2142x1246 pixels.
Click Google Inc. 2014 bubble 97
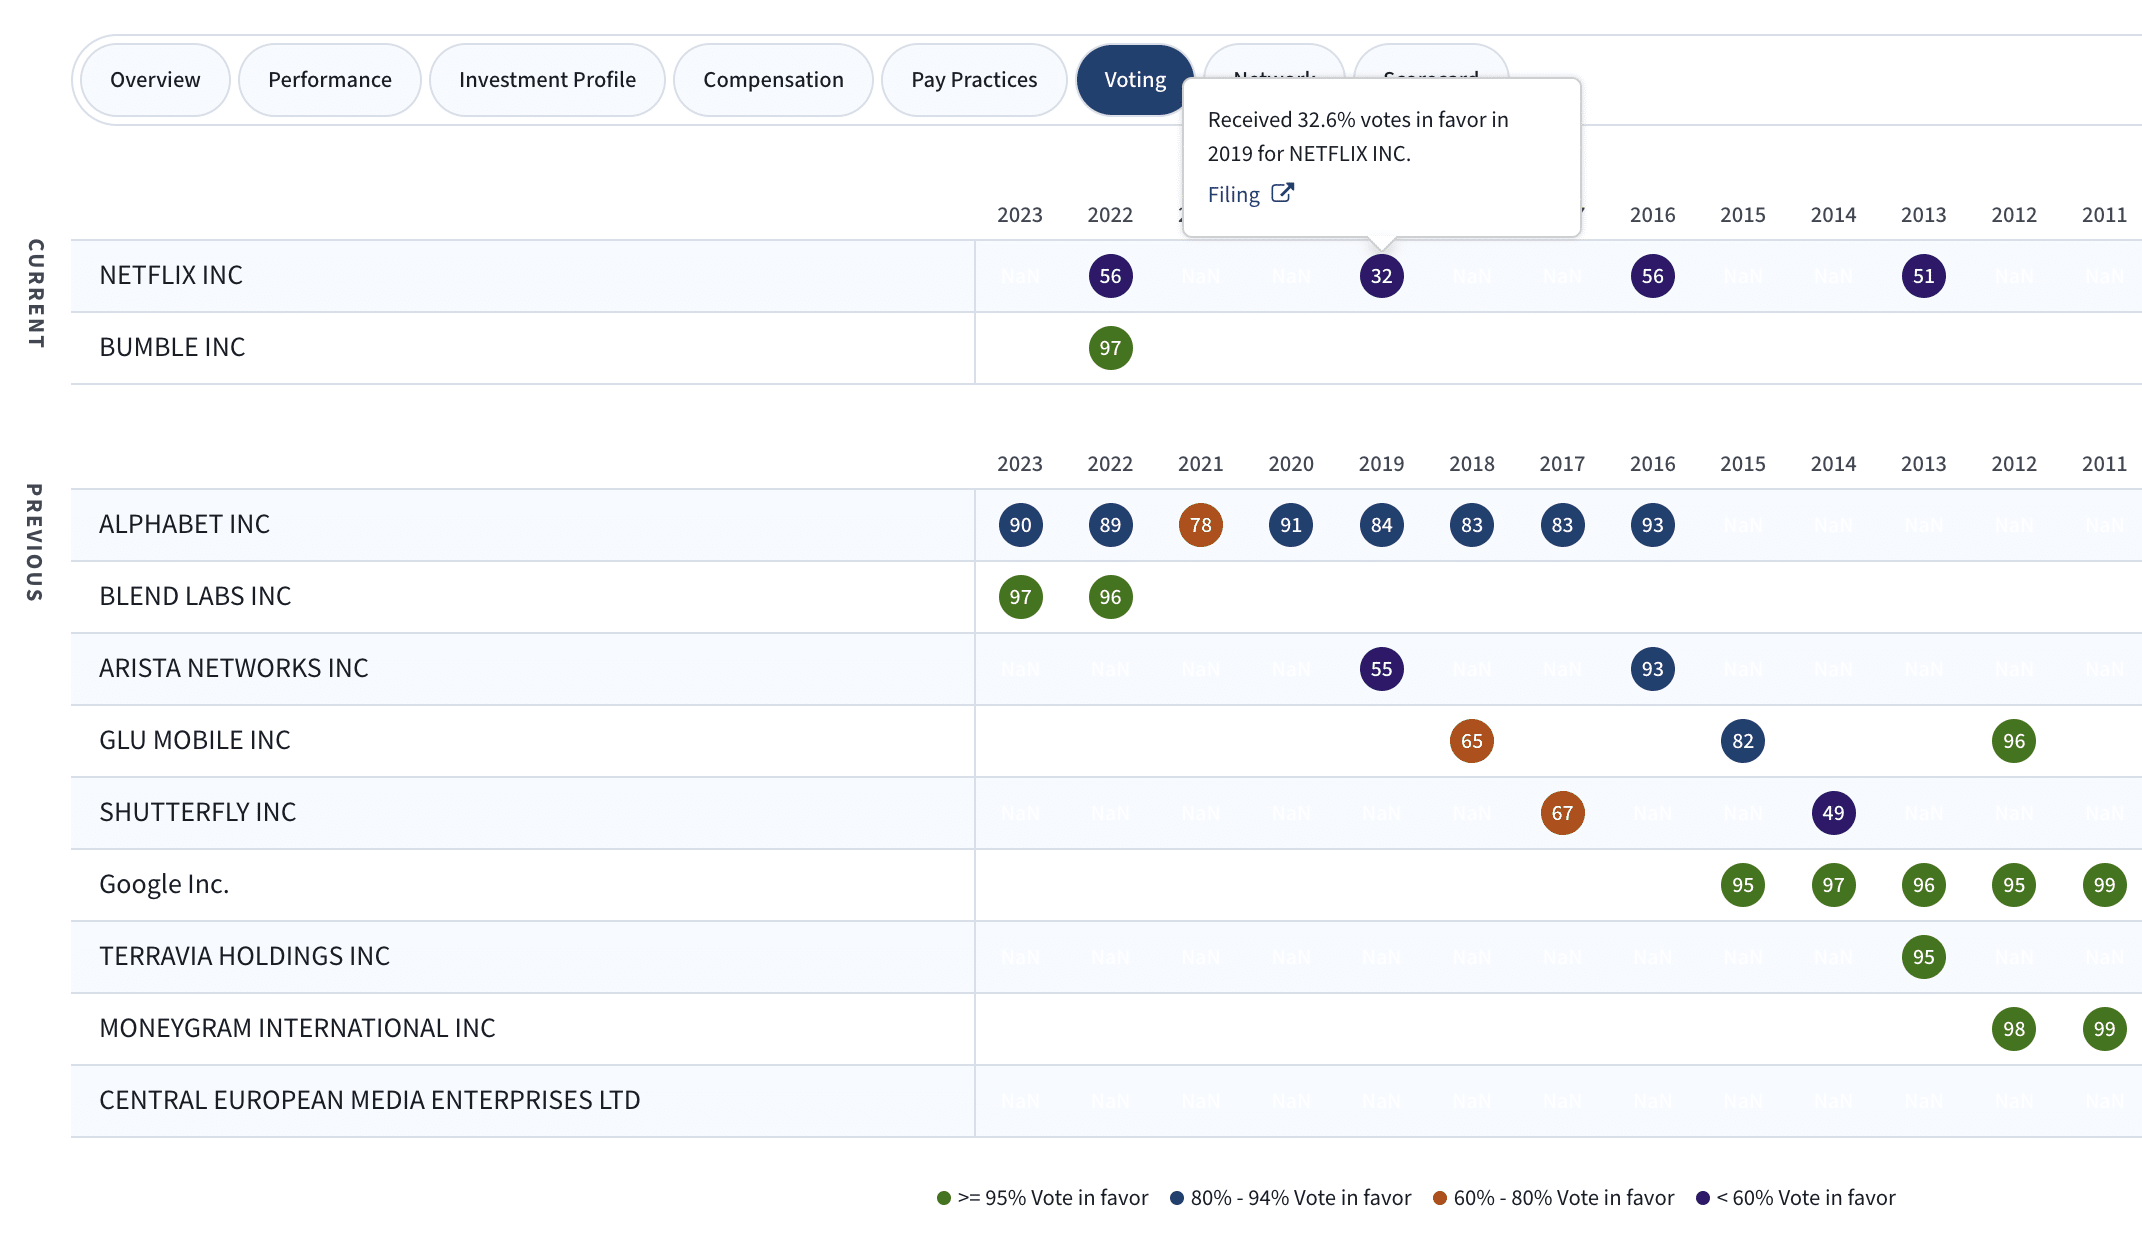point(1833,885)
